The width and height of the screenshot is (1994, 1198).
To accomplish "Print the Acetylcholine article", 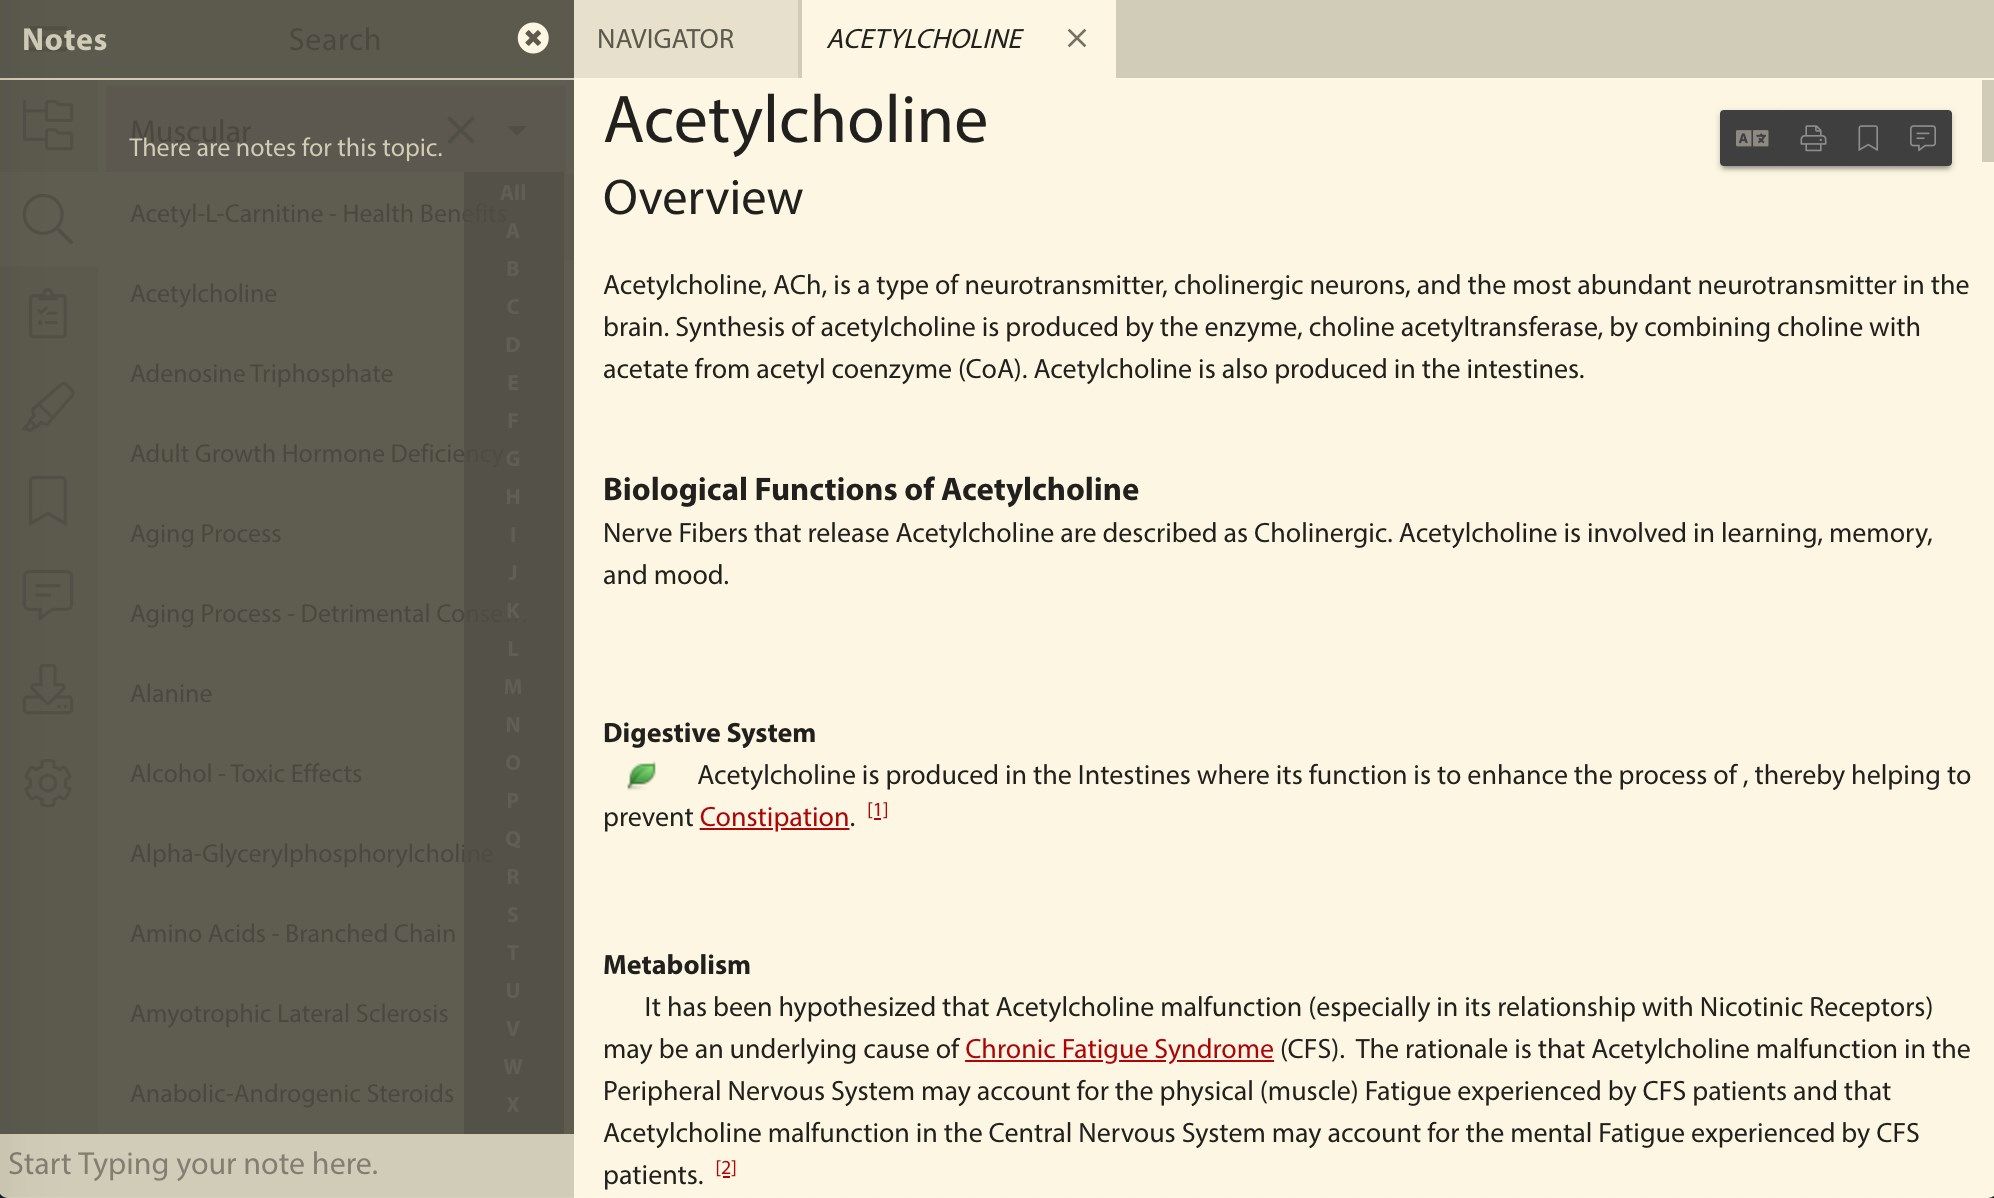I will click(1812, 138).
